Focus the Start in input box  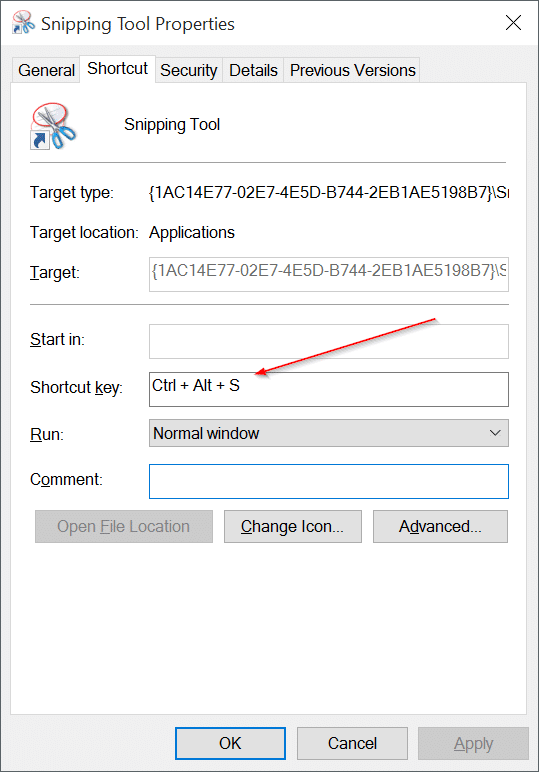pyautogui.click(x=329, y=341)
